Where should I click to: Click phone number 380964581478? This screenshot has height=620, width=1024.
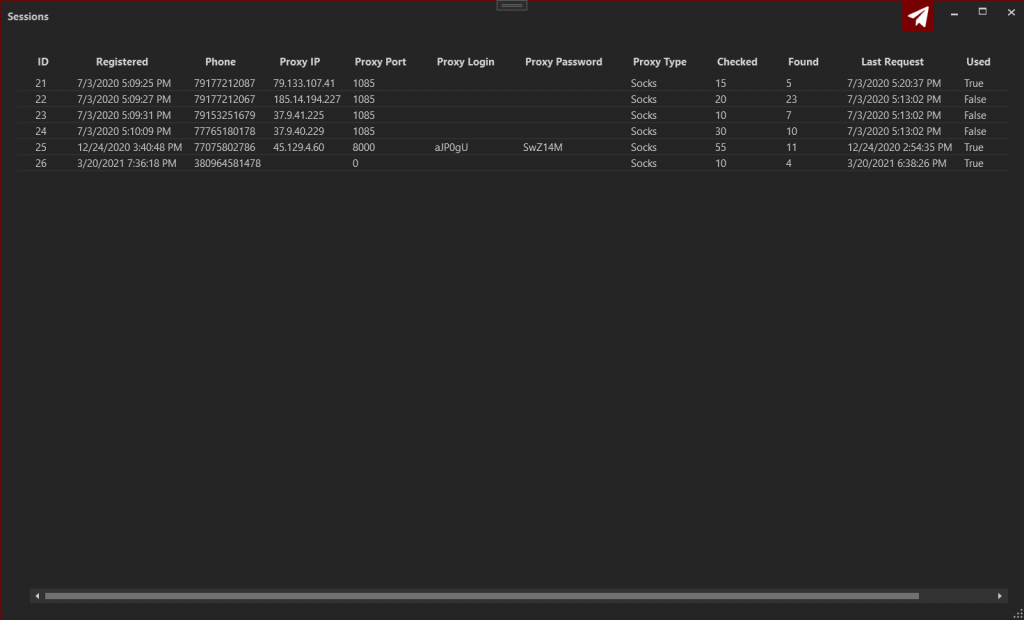click(227, 163)
